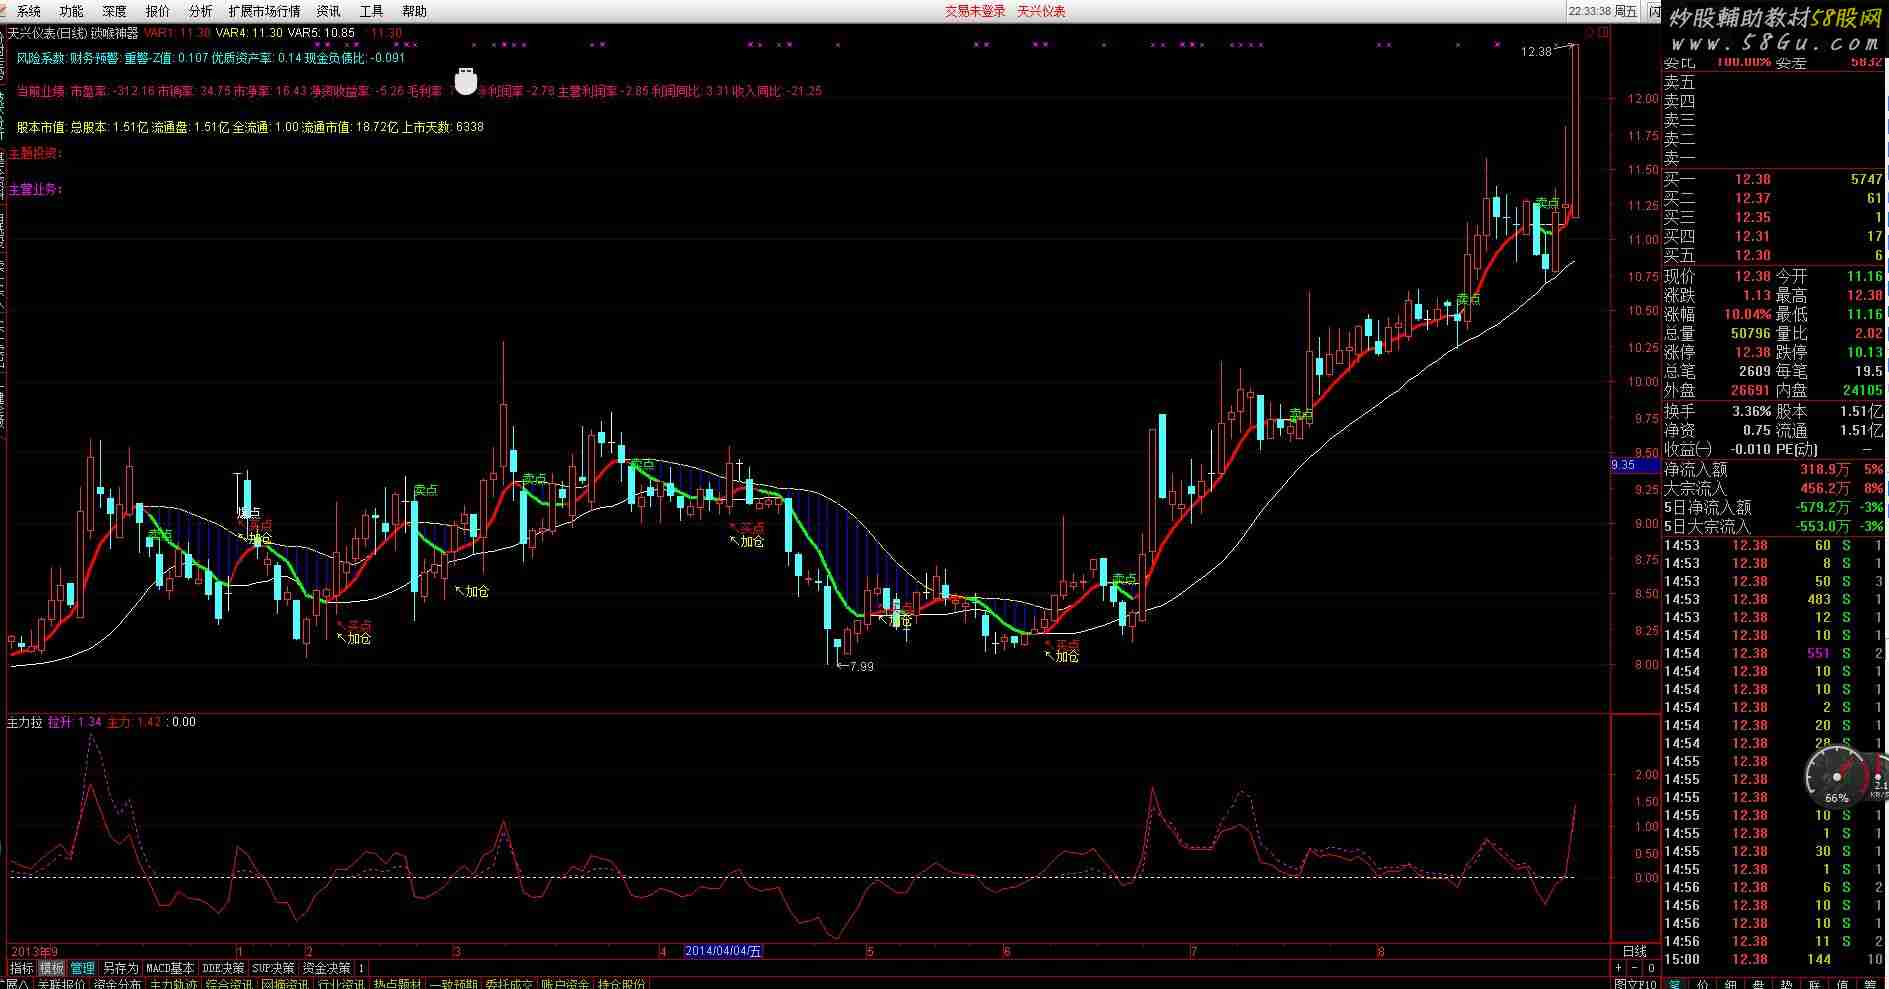Select the MACD基本 template
Screen dimensions: 1889x989
click(x=170, y=968)
